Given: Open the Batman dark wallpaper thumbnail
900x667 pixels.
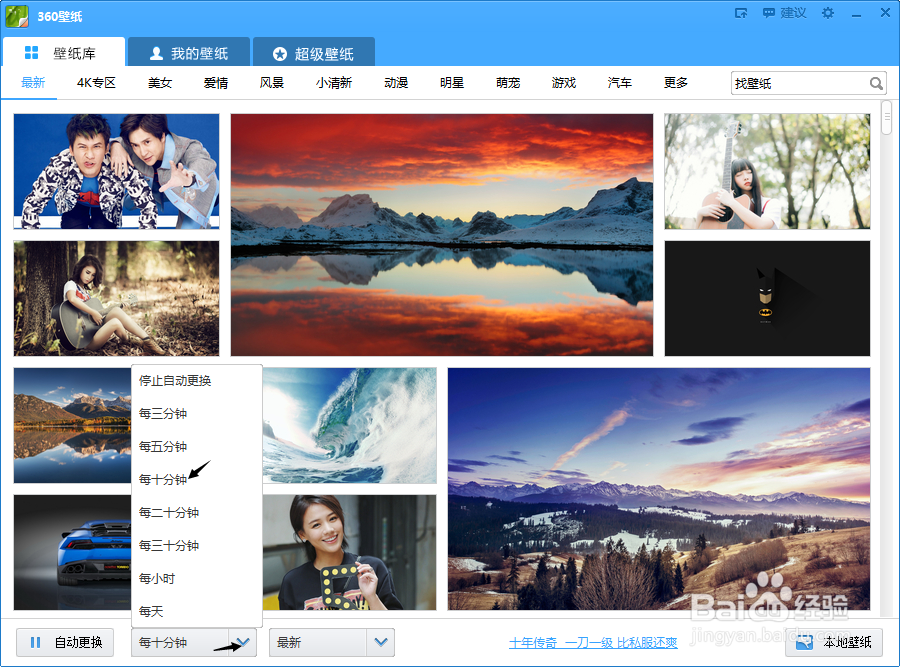Looking at the screenshot, I should [767, 298].
